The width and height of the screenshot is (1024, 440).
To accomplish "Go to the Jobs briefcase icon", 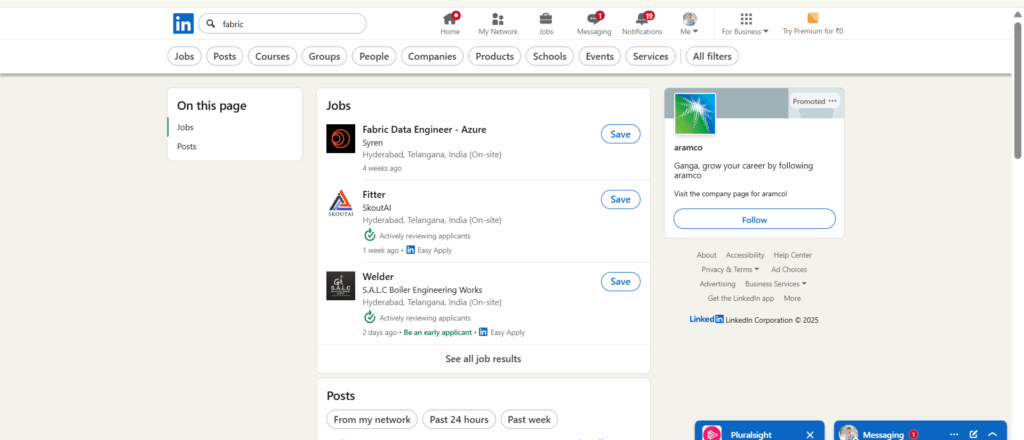I will point(545,19).
